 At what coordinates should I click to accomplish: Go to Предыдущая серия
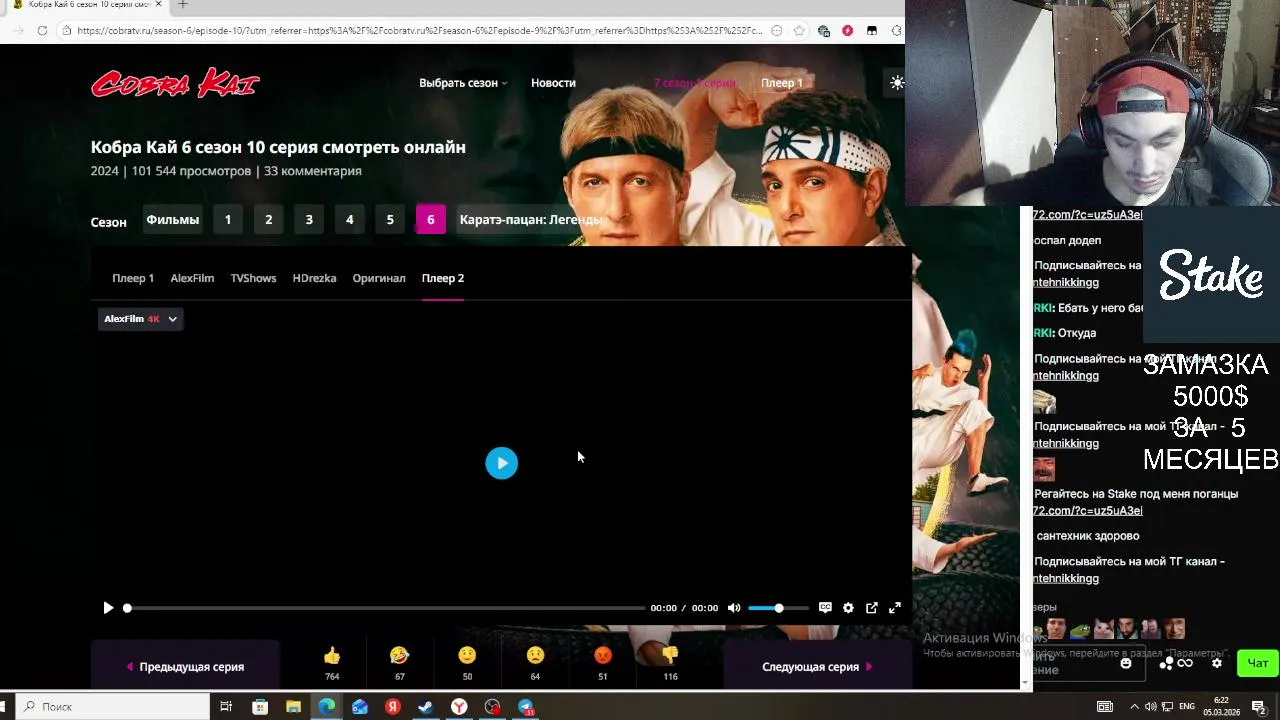coord(185,667)
